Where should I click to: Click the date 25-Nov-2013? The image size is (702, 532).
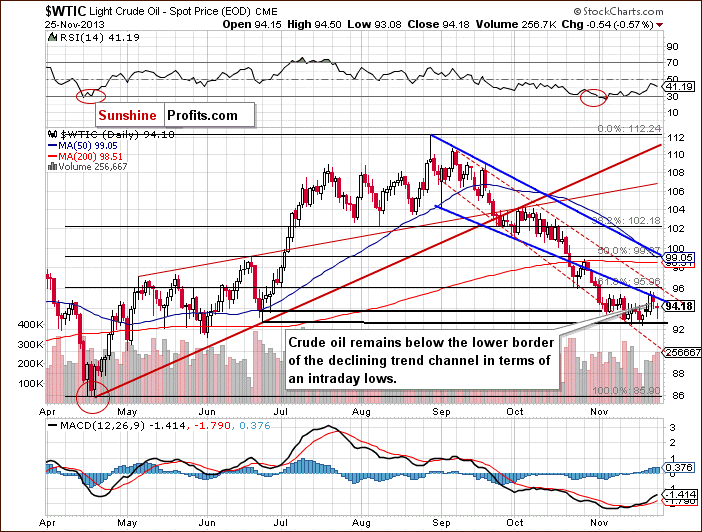(74, 25)
